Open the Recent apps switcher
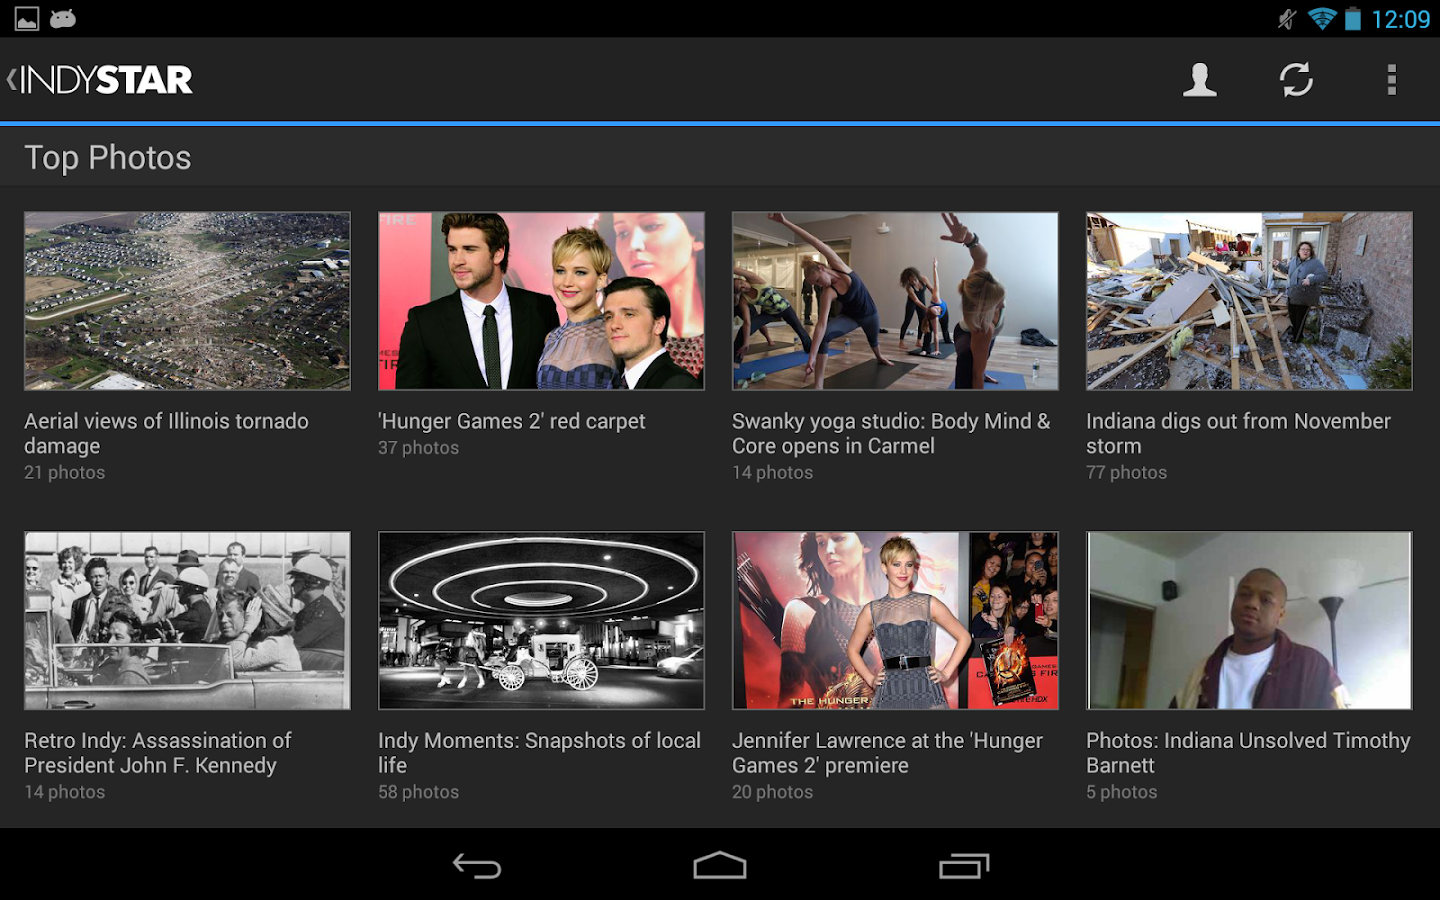1440x900 pixels. [x=962, y=865]
